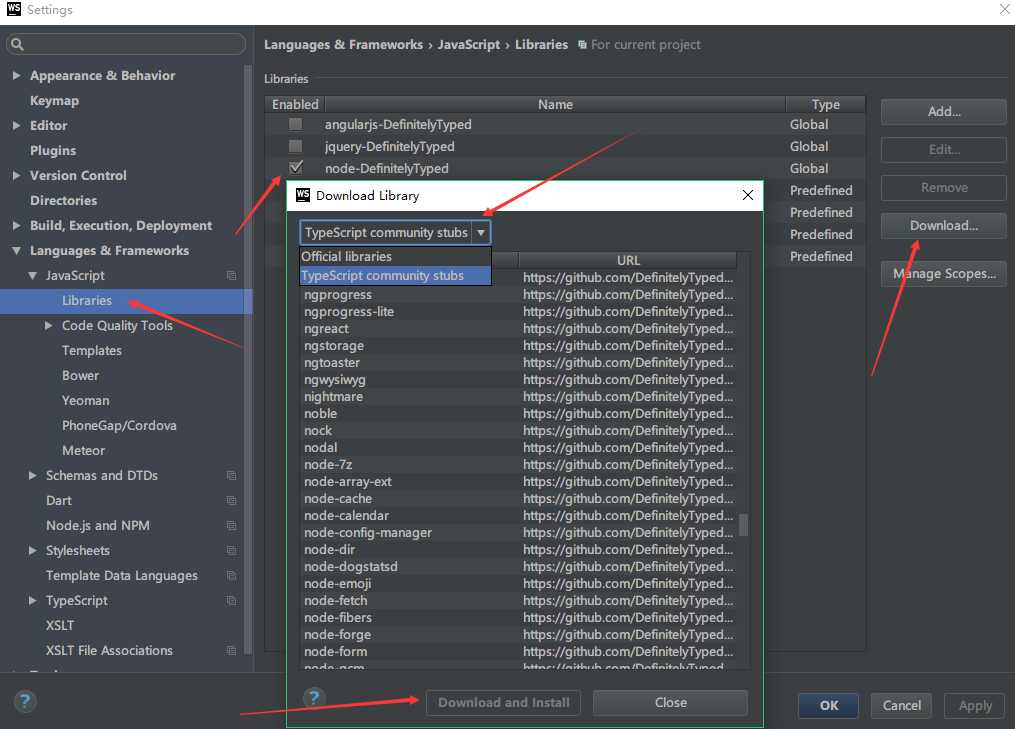This screenshot has height=729, width=1015.
Task: Expand Schemas and DTDs node
Action: (32, 476)
